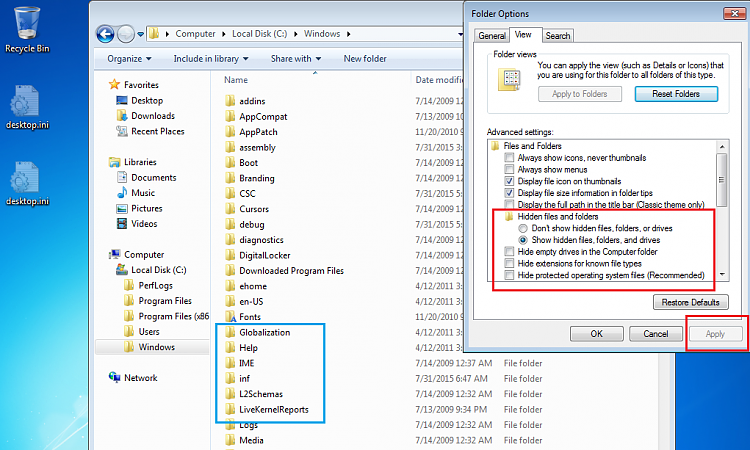Click the Favorites star icon

(x=114, y=85)
